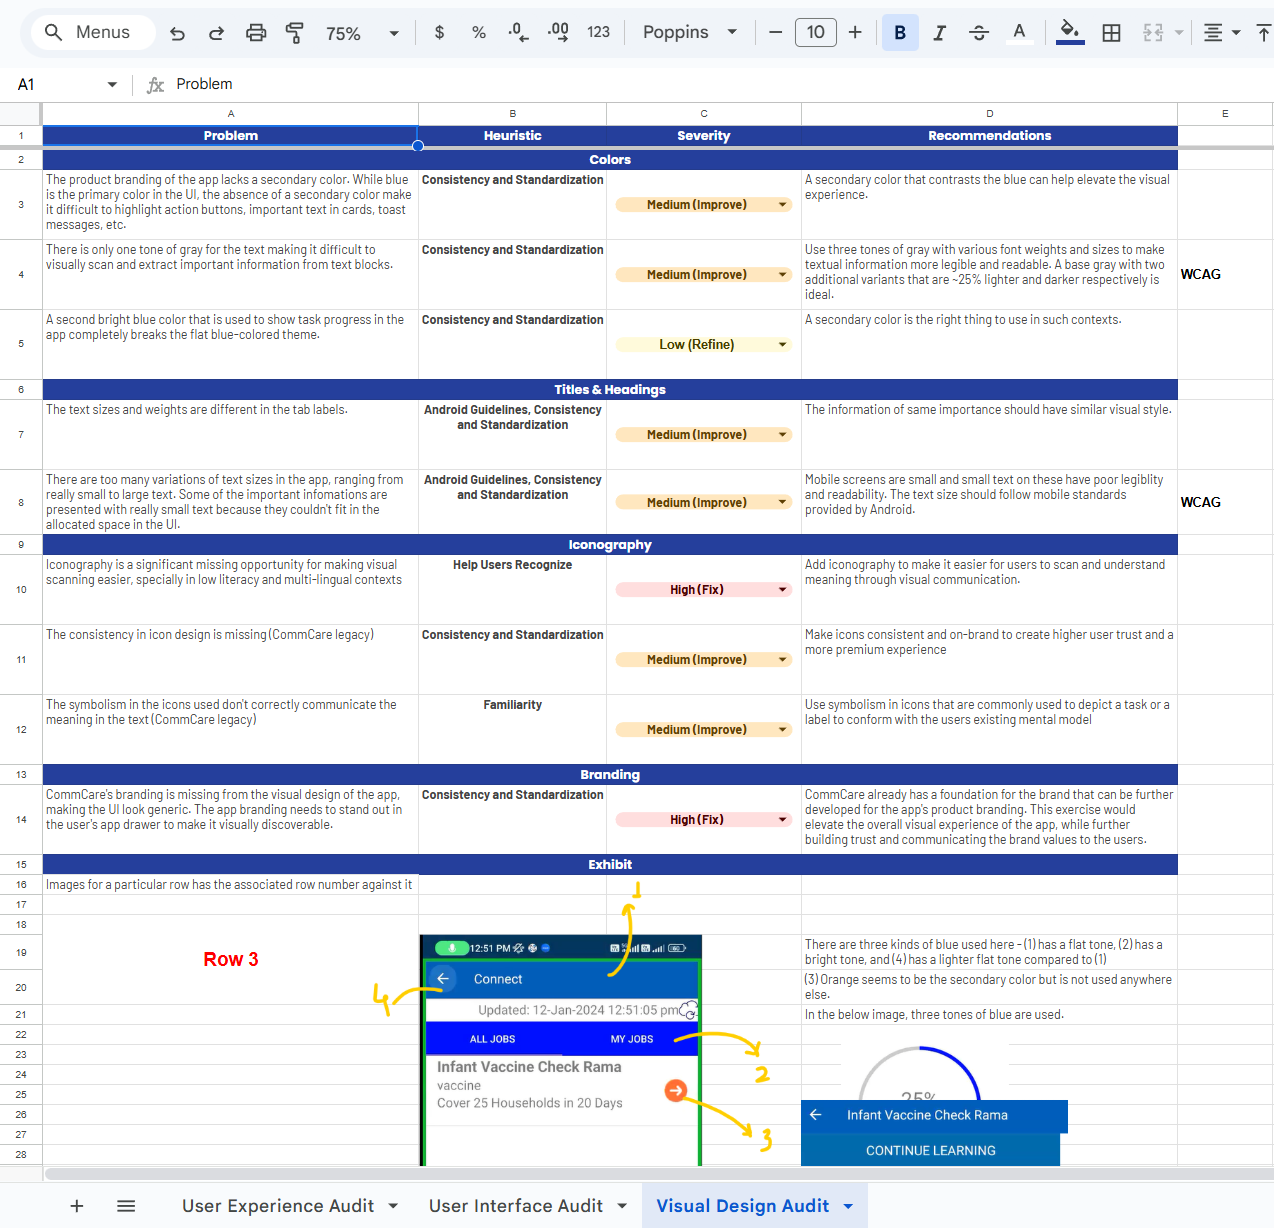Open the 75% zoom dropdown
This screenshot has height=1229, width=1274.
coord(362,33)
